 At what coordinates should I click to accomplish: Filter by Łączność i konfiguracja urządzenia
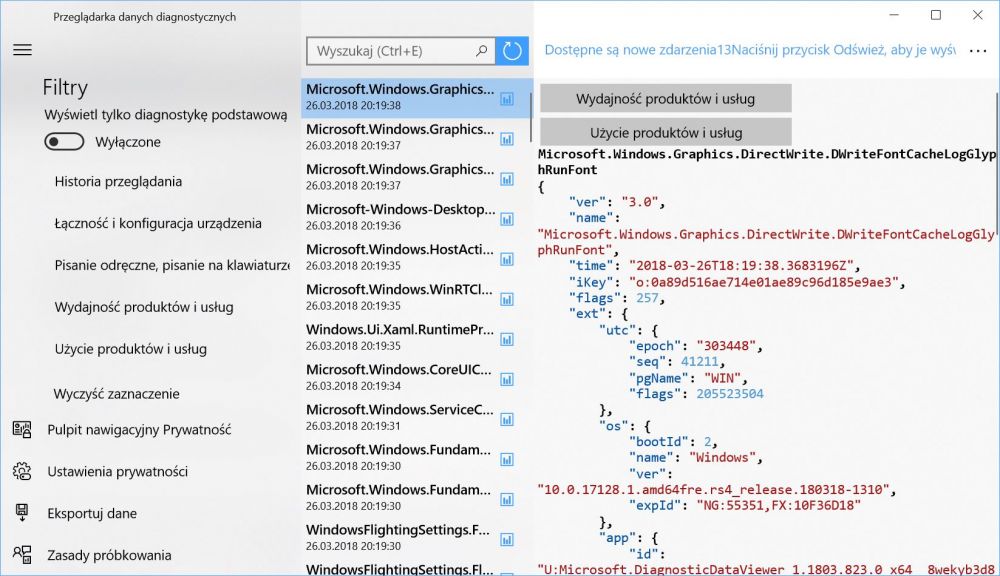pyautogui.click(x=158, y=223)
